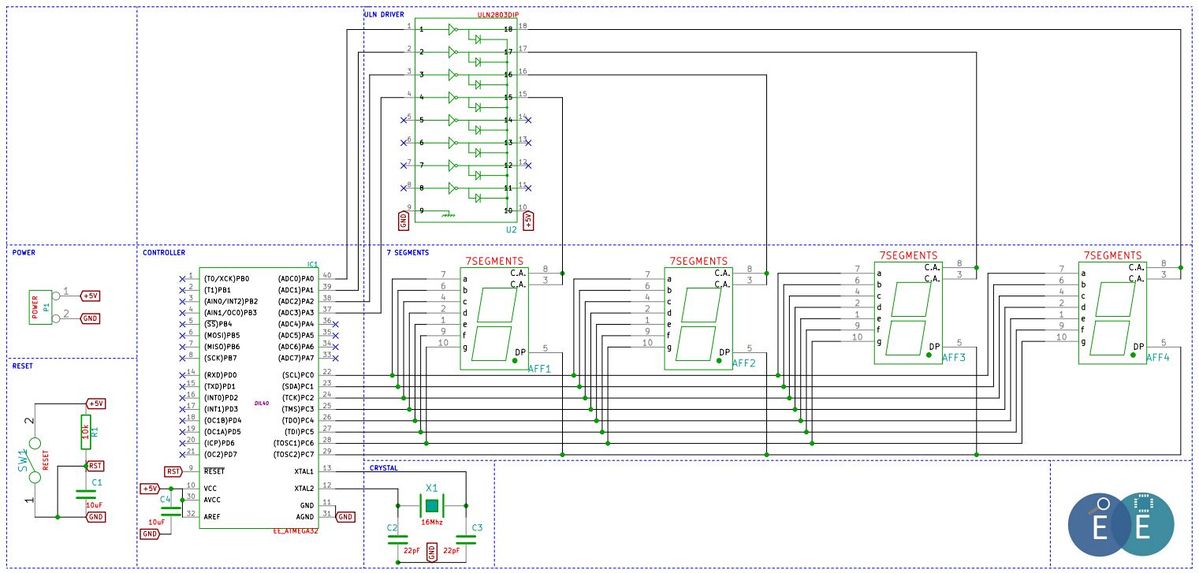
Task: Select the GND flag at ULN pin 9
Action: click(403, 222)
